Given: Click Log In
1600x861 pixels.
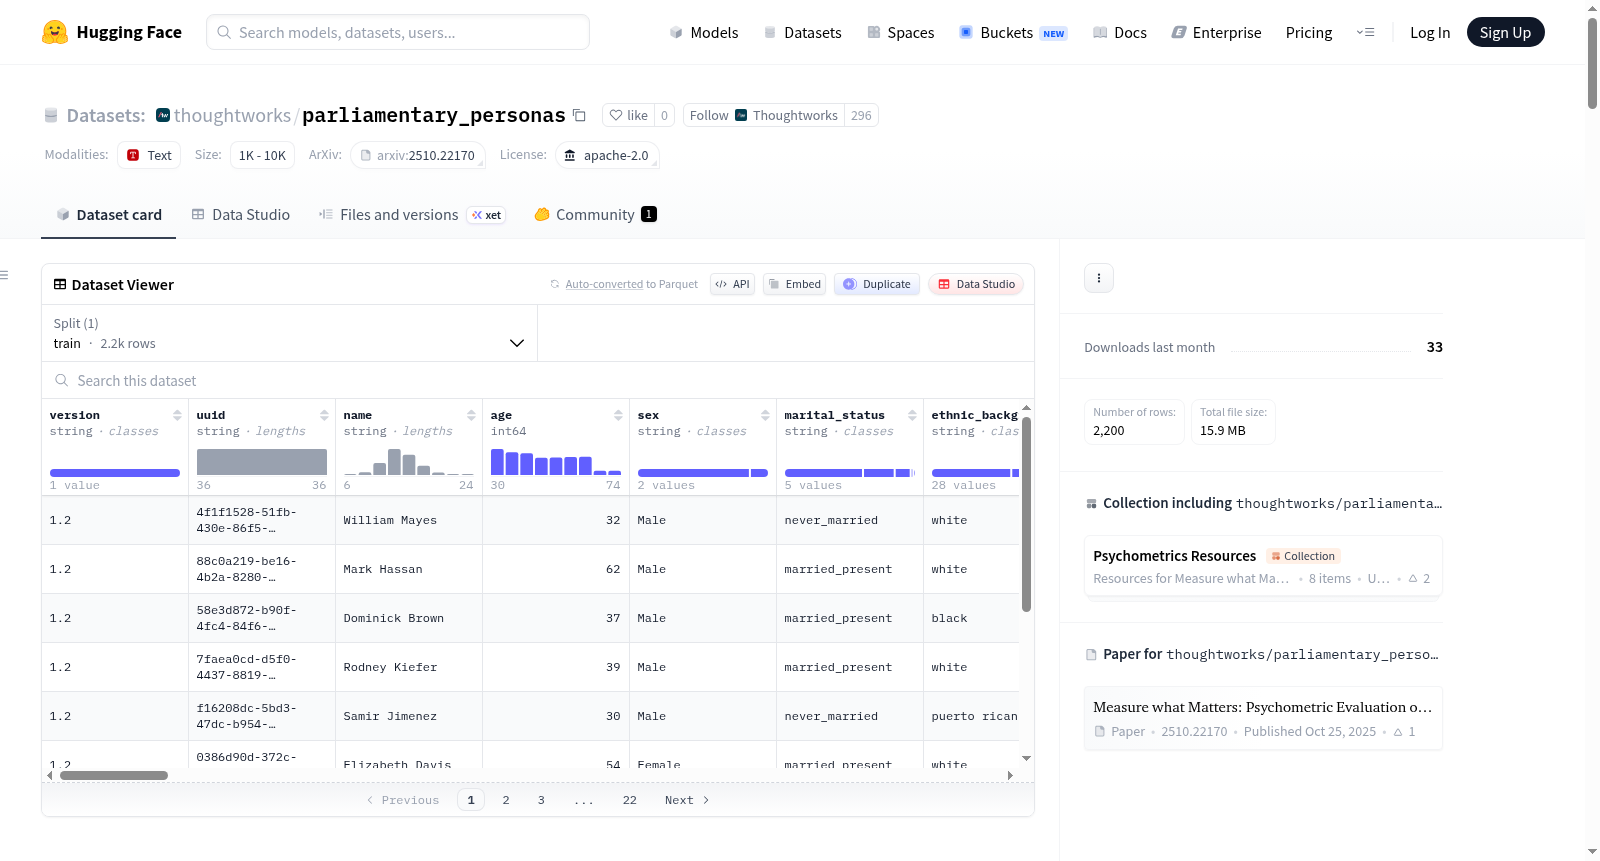Looking at the screenshot, I should point(1430,32).
